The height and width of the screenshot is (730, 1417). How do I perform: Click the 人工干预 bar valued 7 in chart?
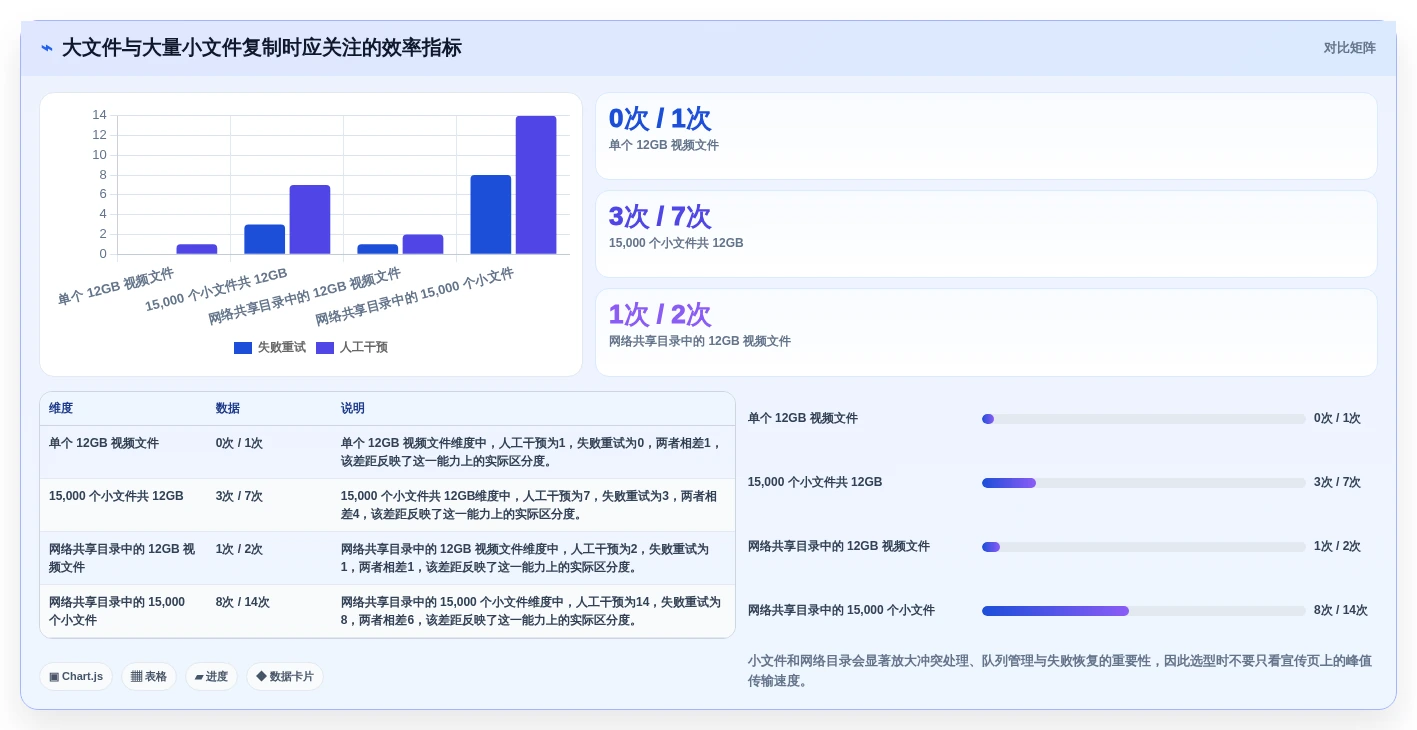point(310,220)
